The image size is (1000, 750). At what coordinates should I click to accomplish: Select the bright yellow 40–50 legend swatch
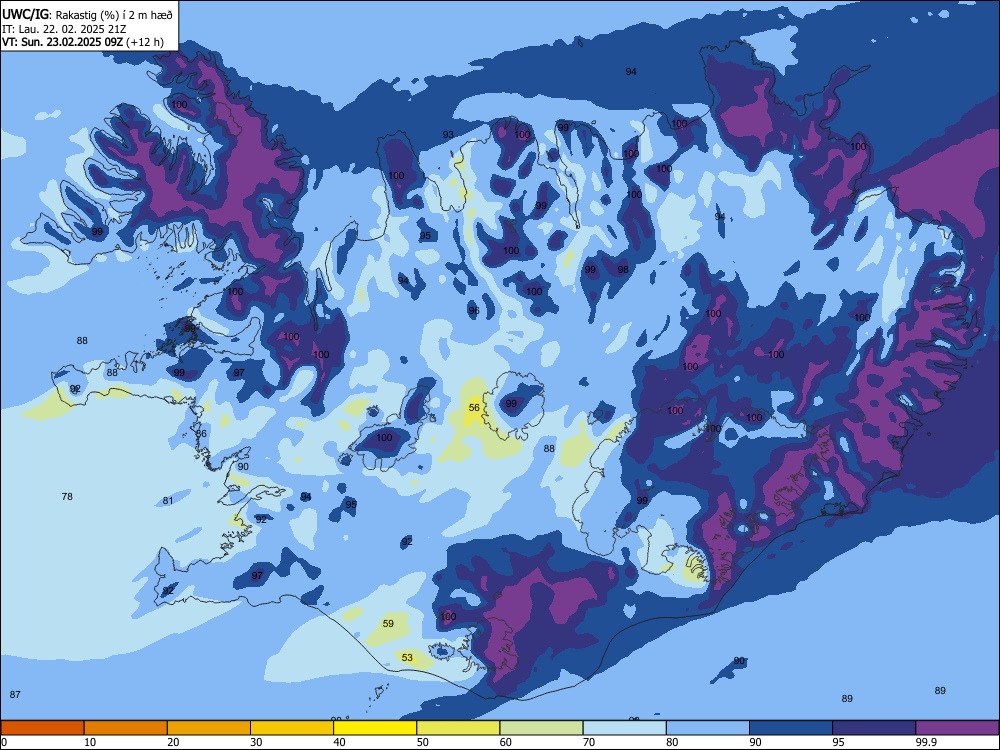point(375,728)
